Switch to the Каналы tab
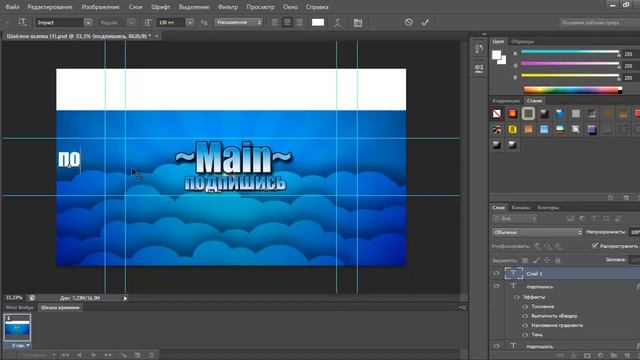 point(521,208)
